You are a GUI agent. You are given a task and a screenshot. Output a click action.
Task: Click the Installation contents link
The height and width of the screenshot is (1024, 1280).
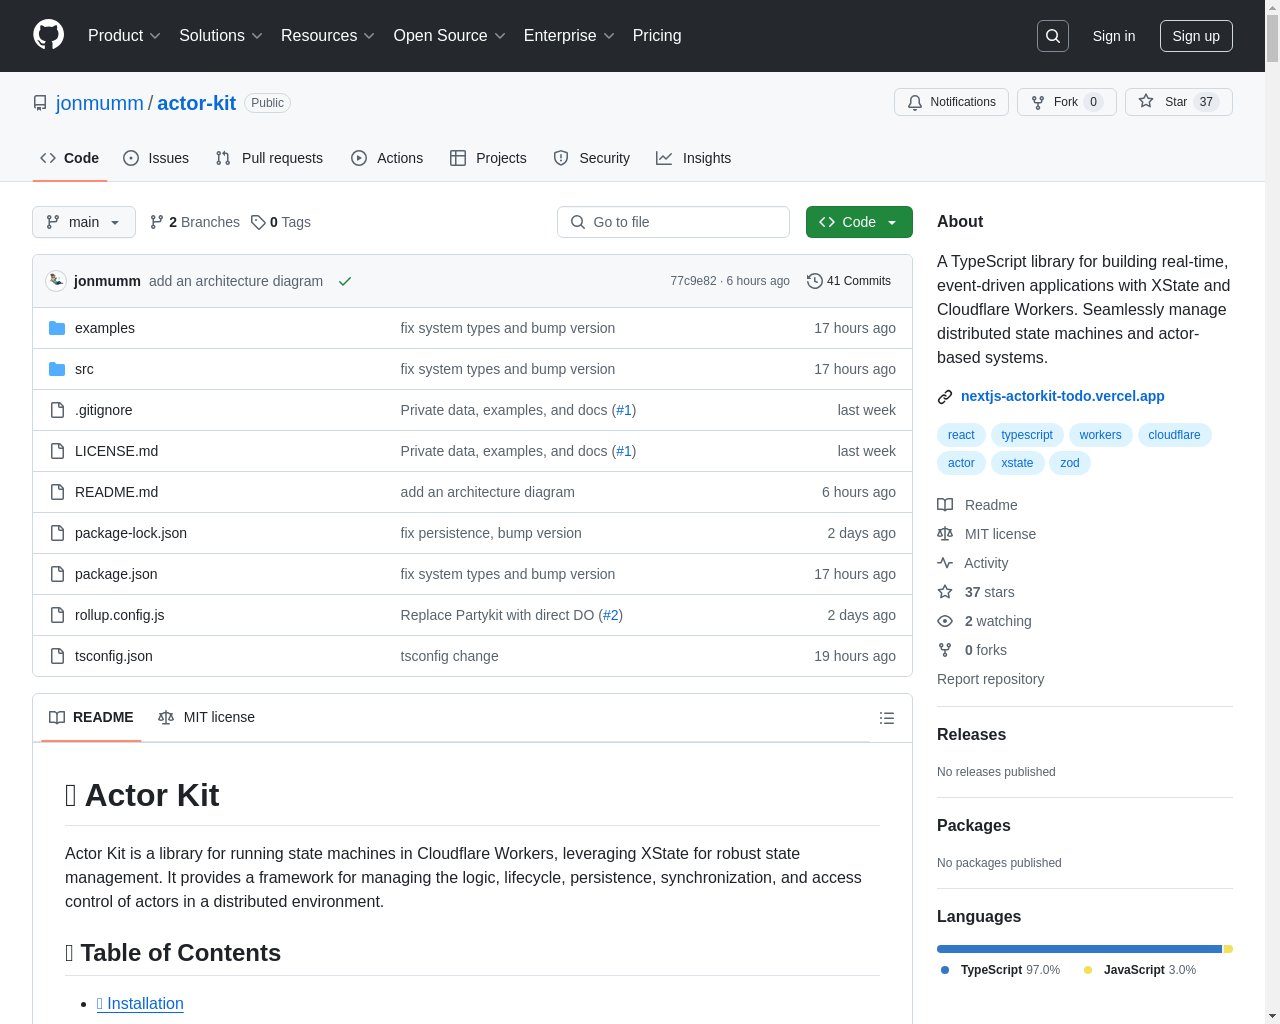140,1004
